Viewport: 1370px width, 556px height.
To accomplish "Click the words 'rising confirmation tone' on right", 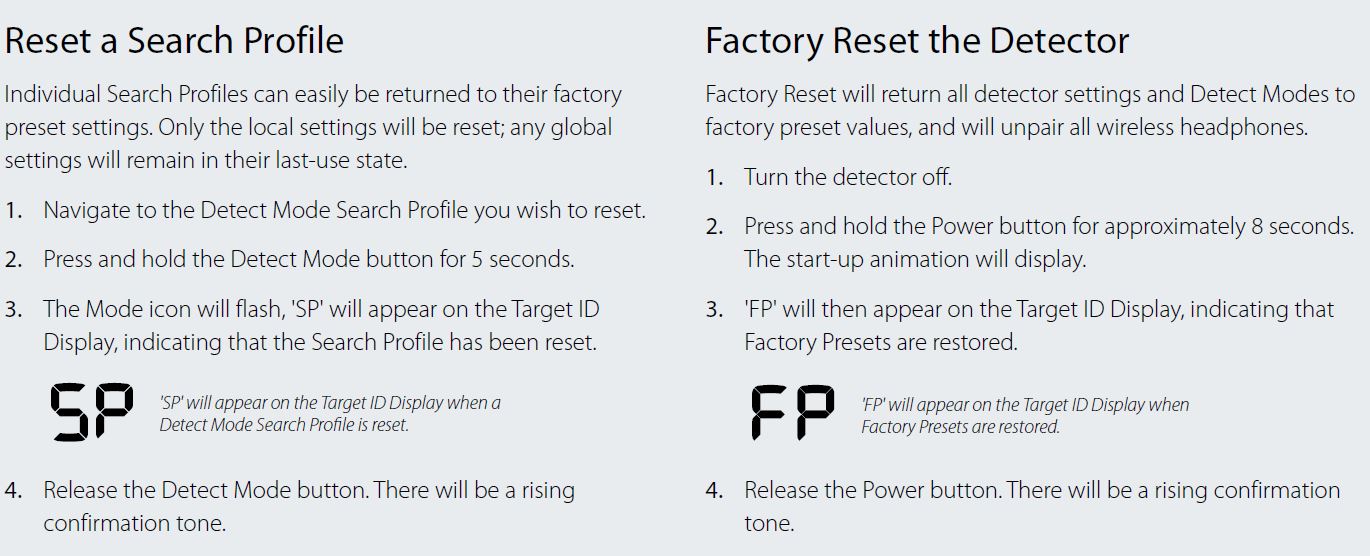I will (1042, 507).
